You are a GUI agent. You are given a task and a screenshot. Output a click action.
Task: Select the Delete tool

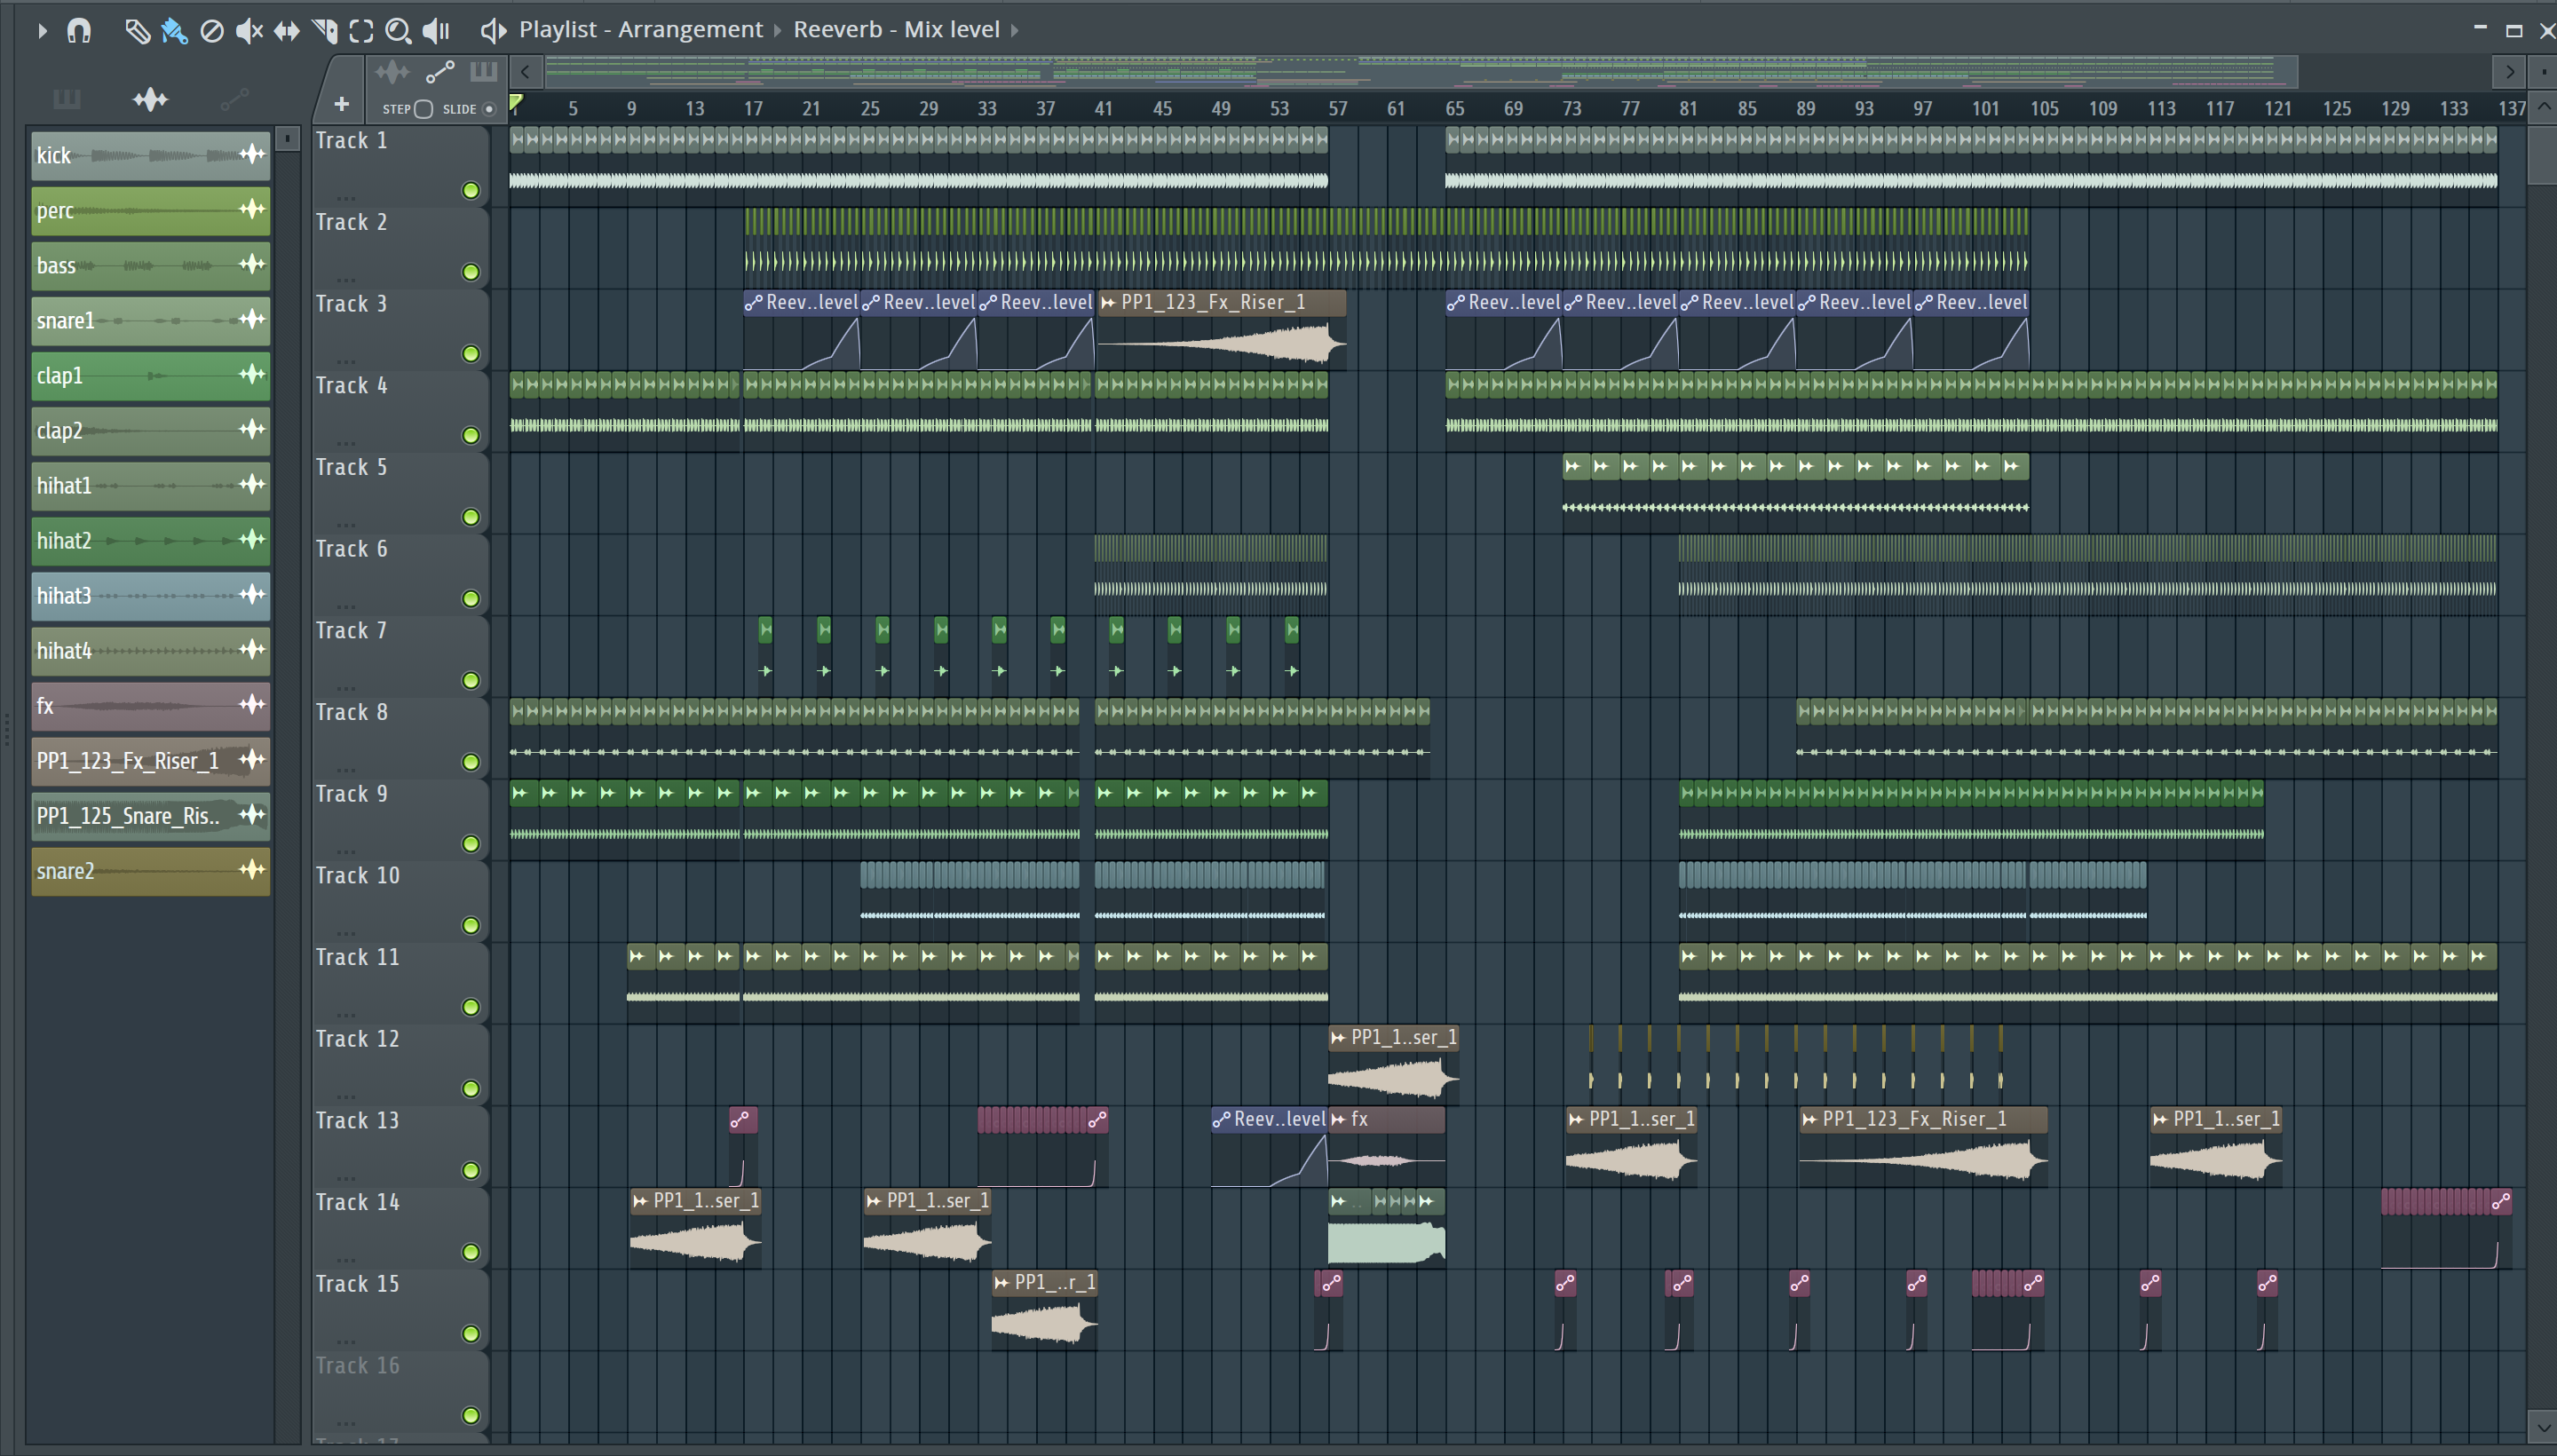[212, 31]
